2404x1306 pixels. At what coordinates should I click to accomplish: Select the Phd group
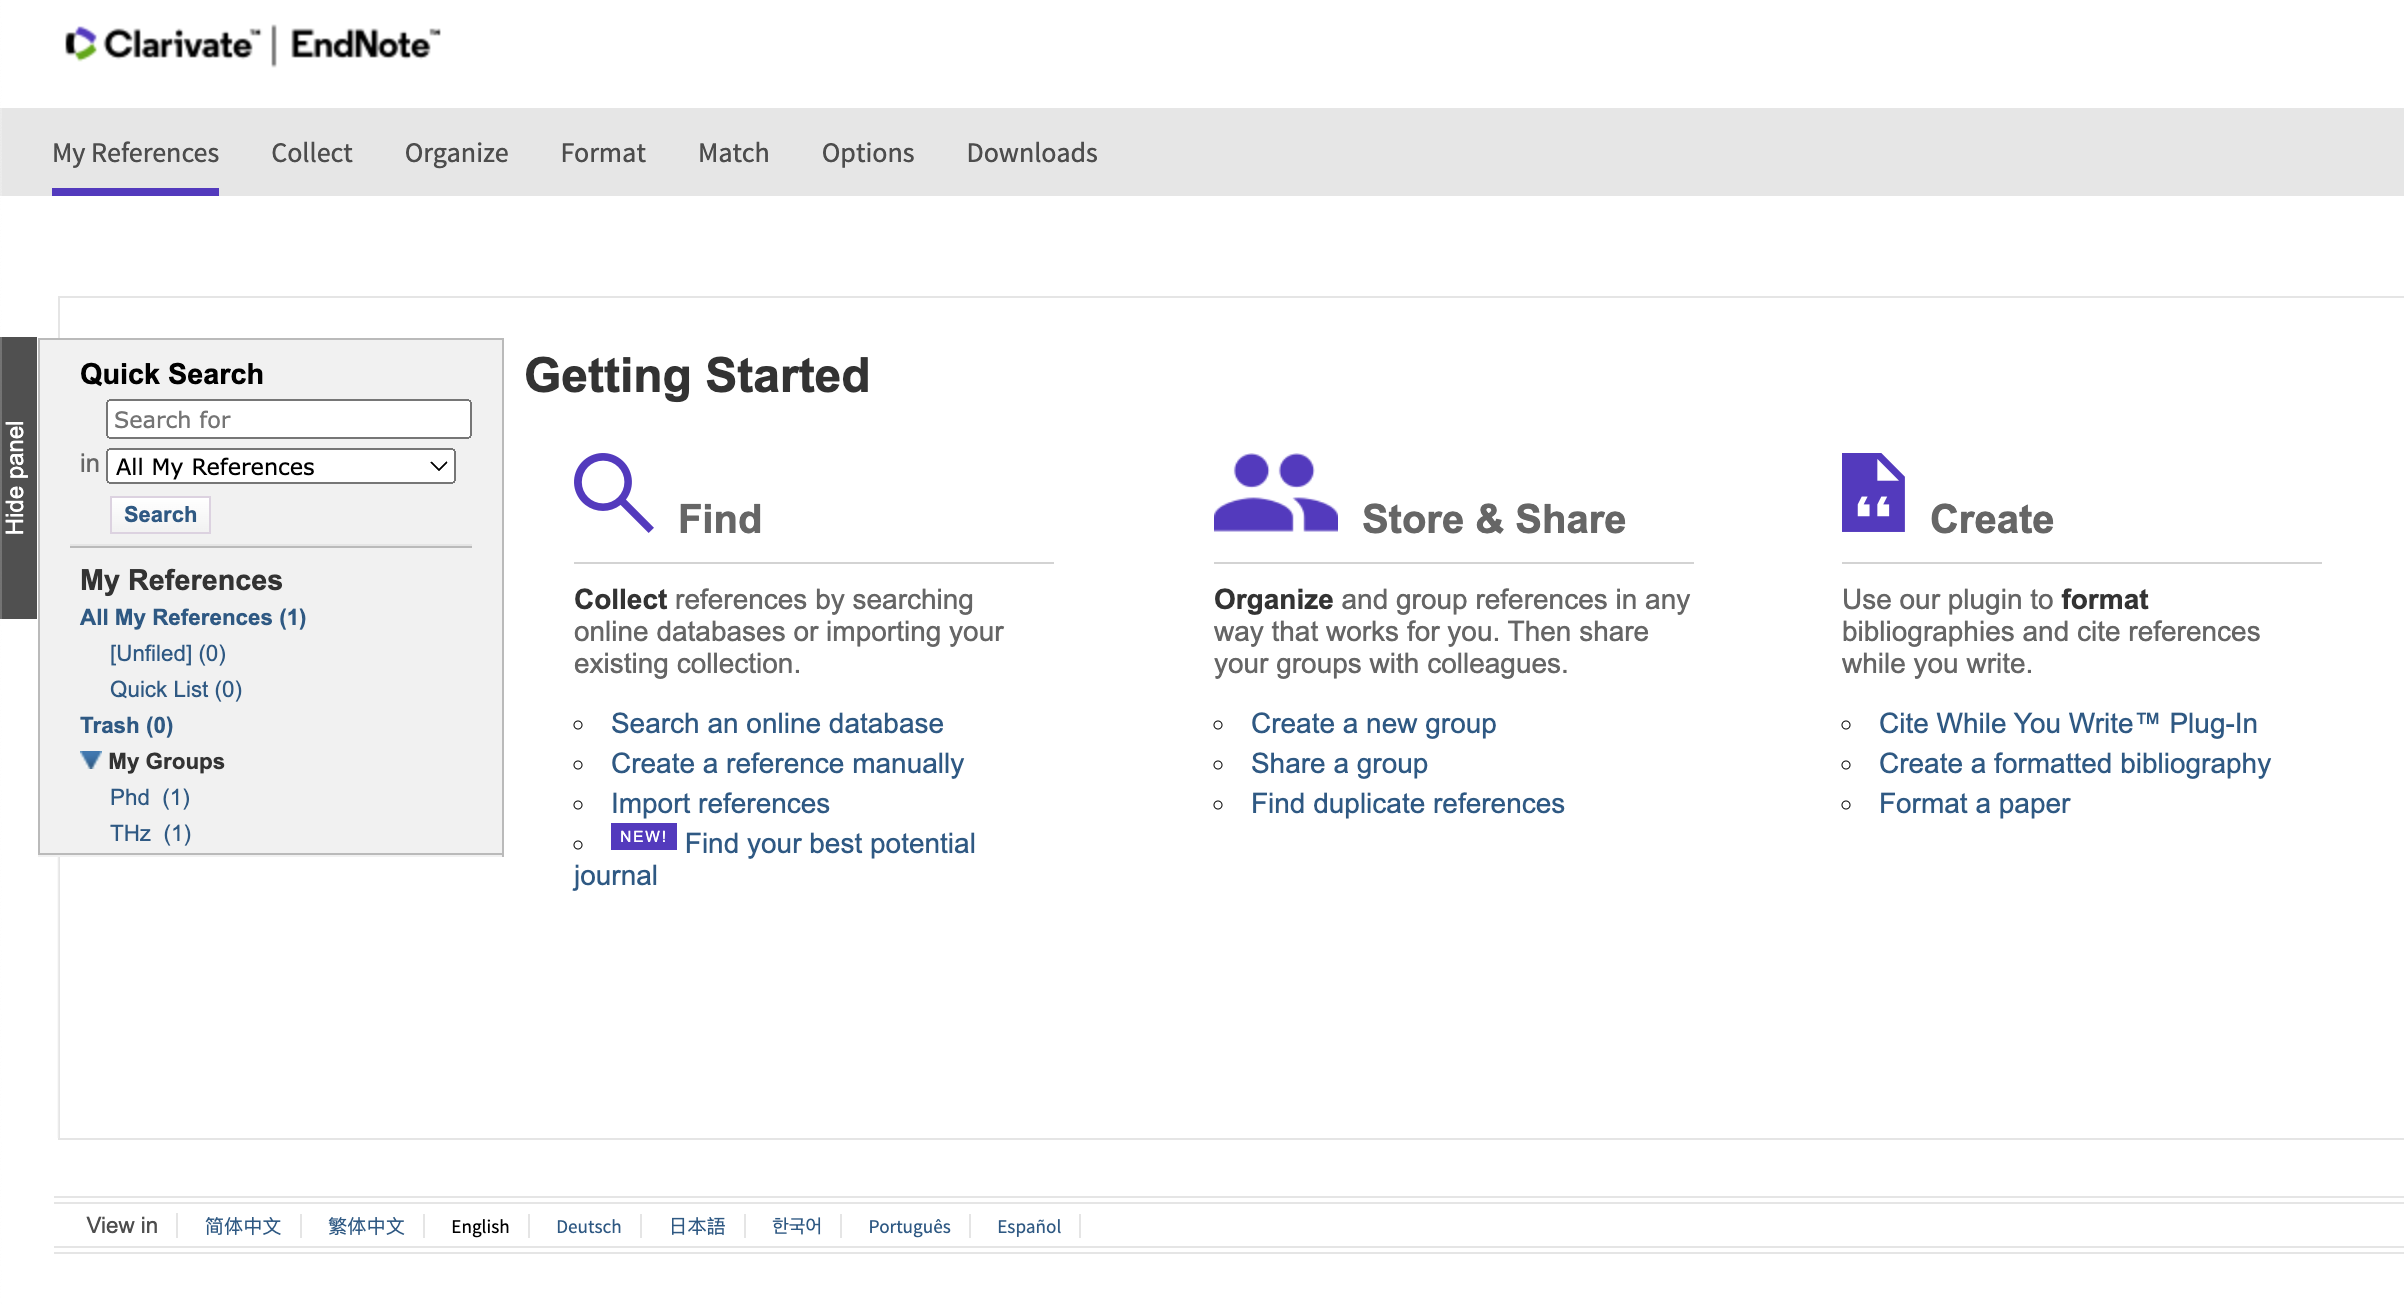point(130,797)
